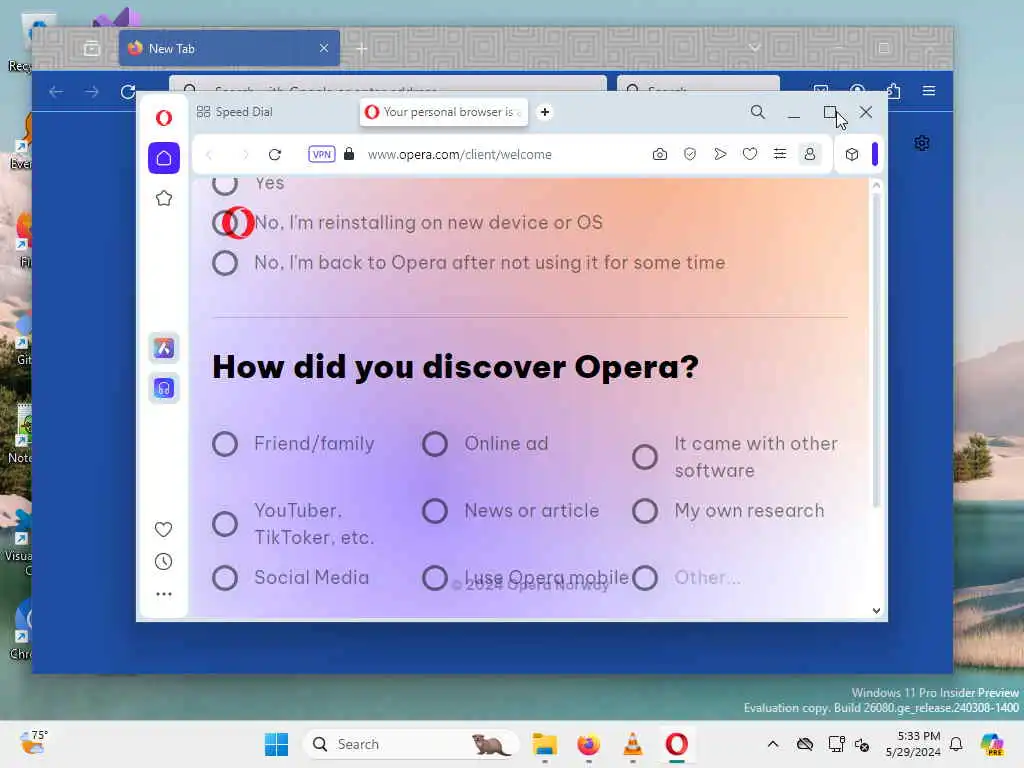The width and height of the screenshot is (1024, 768).
Task: Open Easy Setup sliders icon
Action: [780, 155]
